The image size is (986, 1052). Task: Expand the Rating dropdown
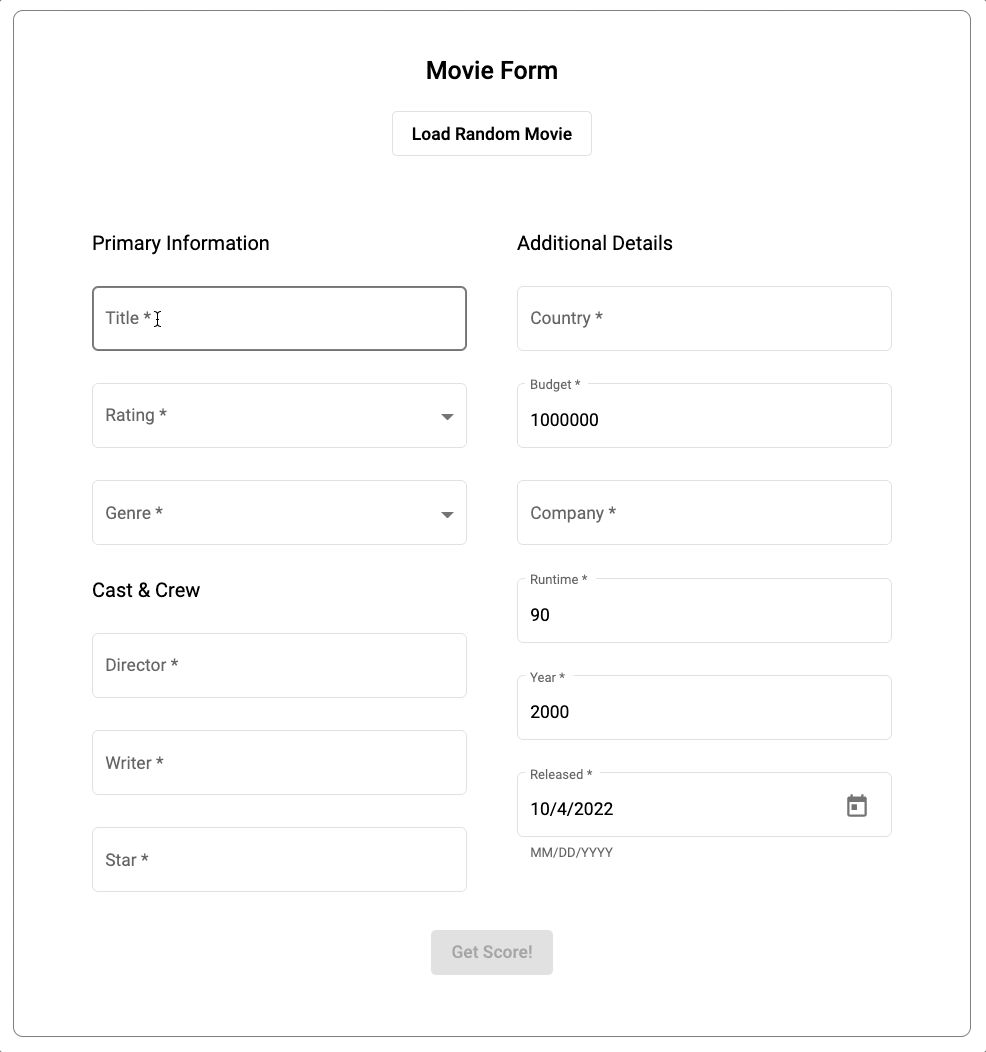(x=279, y=416)
